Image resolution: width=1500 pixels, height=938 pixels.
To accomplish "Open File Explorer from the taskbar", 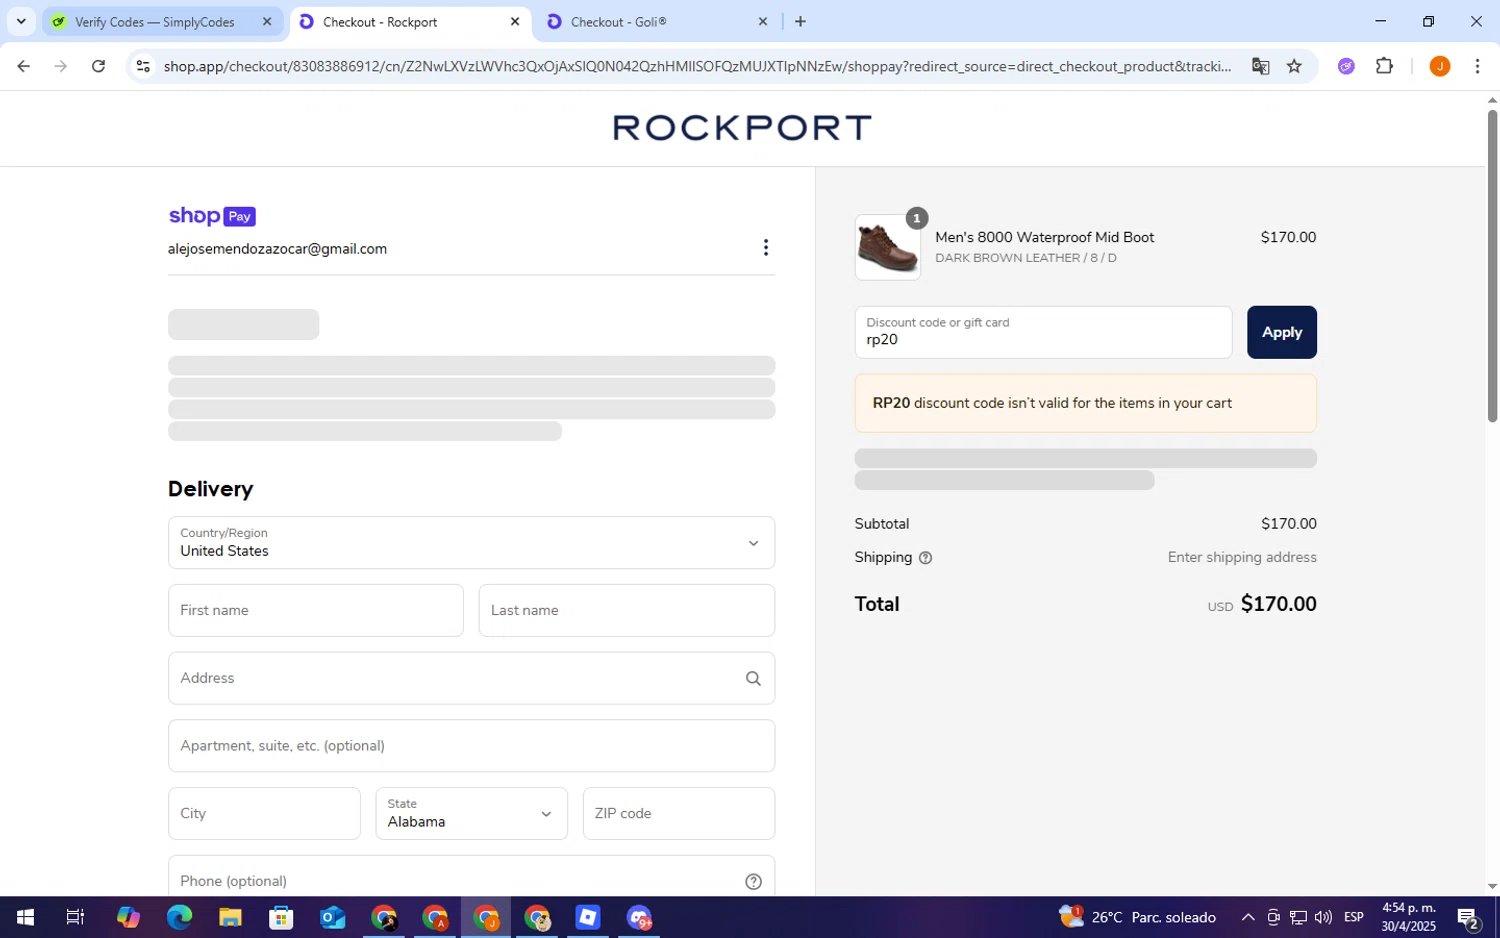I will pos(230,917).
